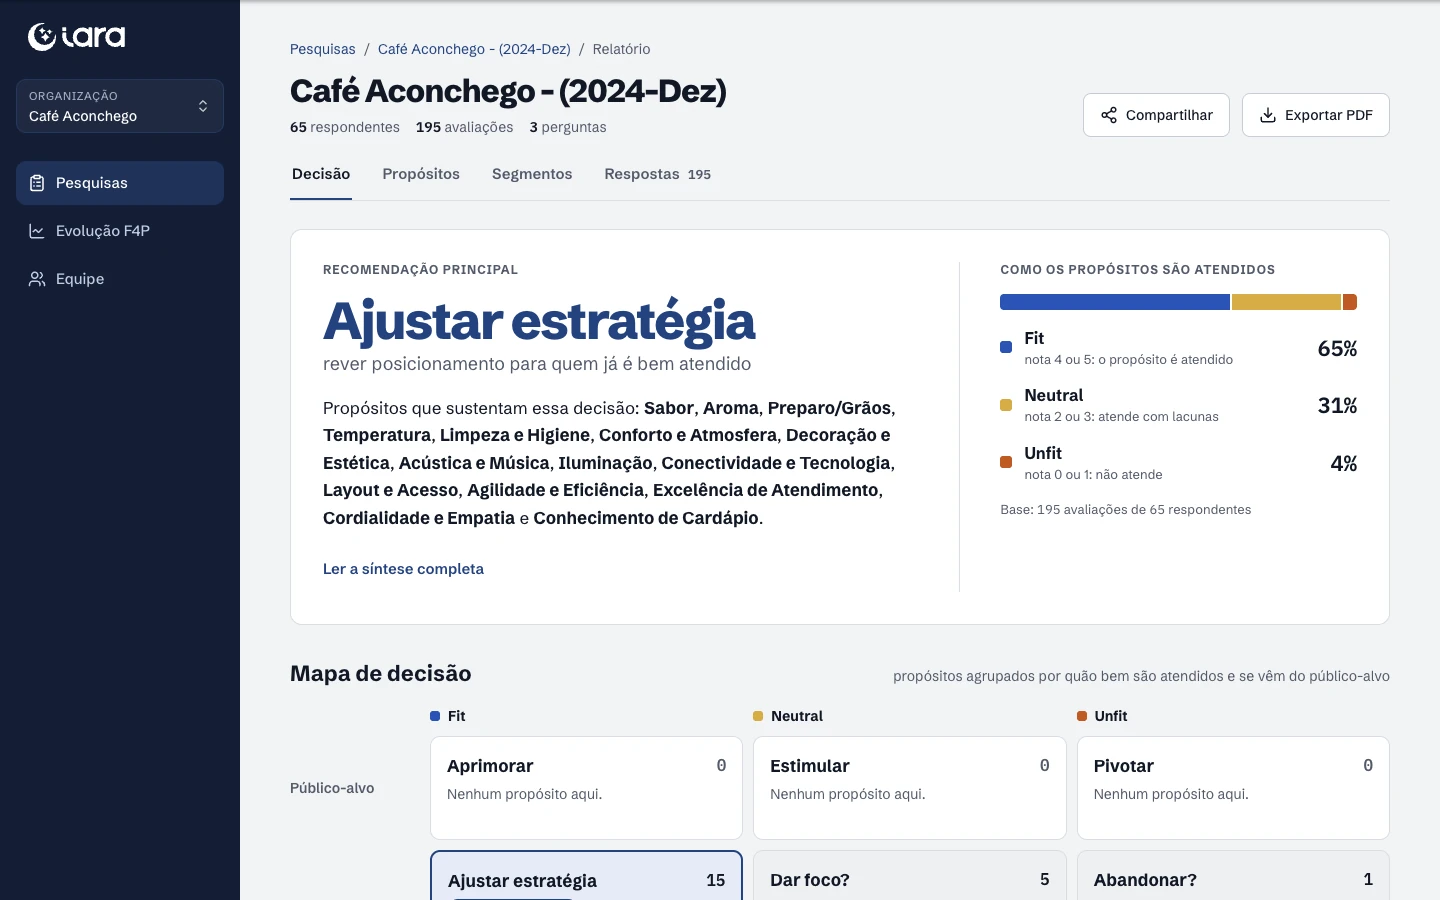
Task: Open the 'Dar foco?' card
Action: 910,876
